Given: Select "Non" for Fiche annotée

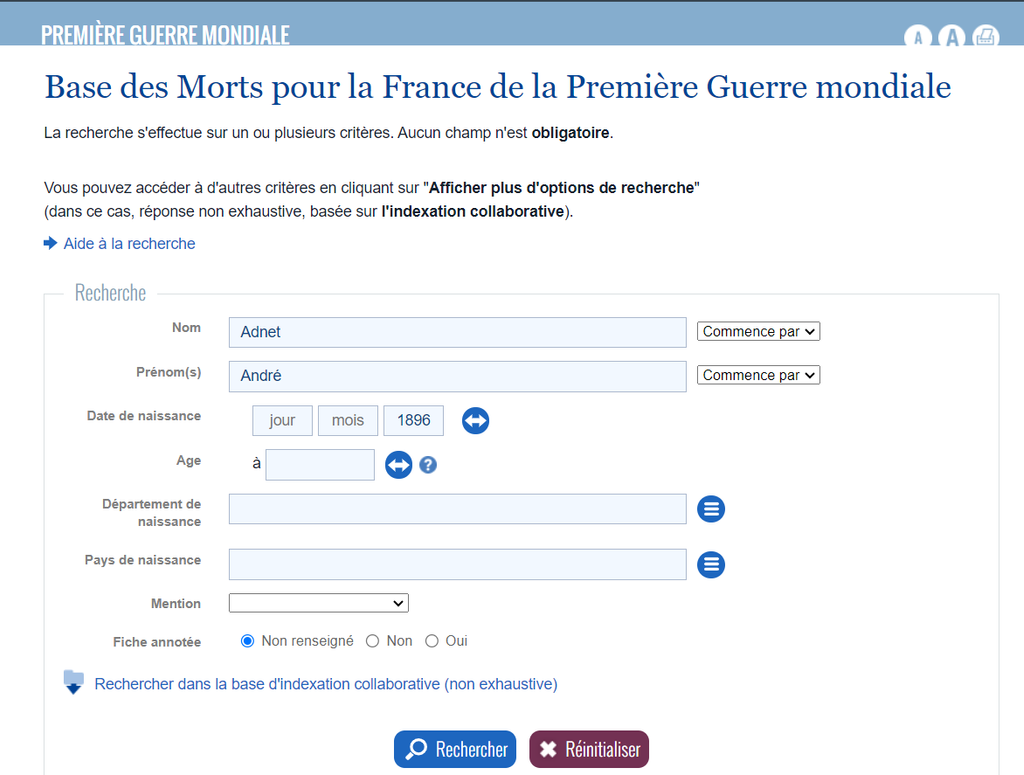Looking at the screenshot, I should click(x=373, y=641).
